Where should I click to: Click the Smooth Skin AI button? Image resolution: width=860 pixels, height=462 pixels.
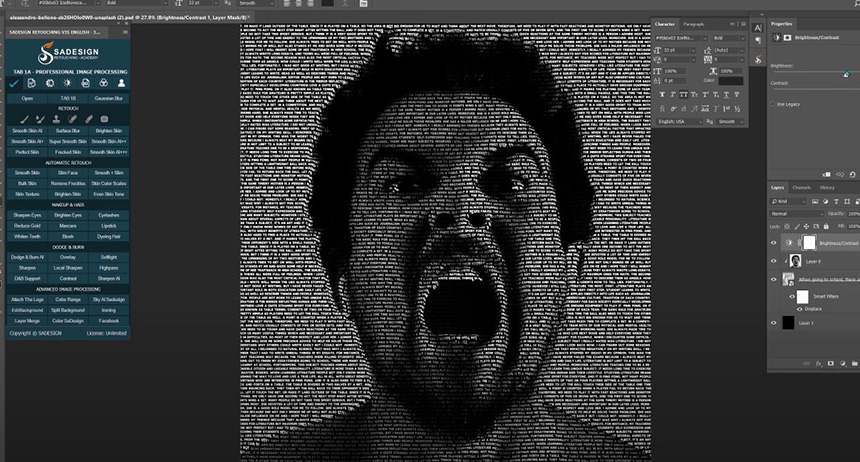click(27, 131)
